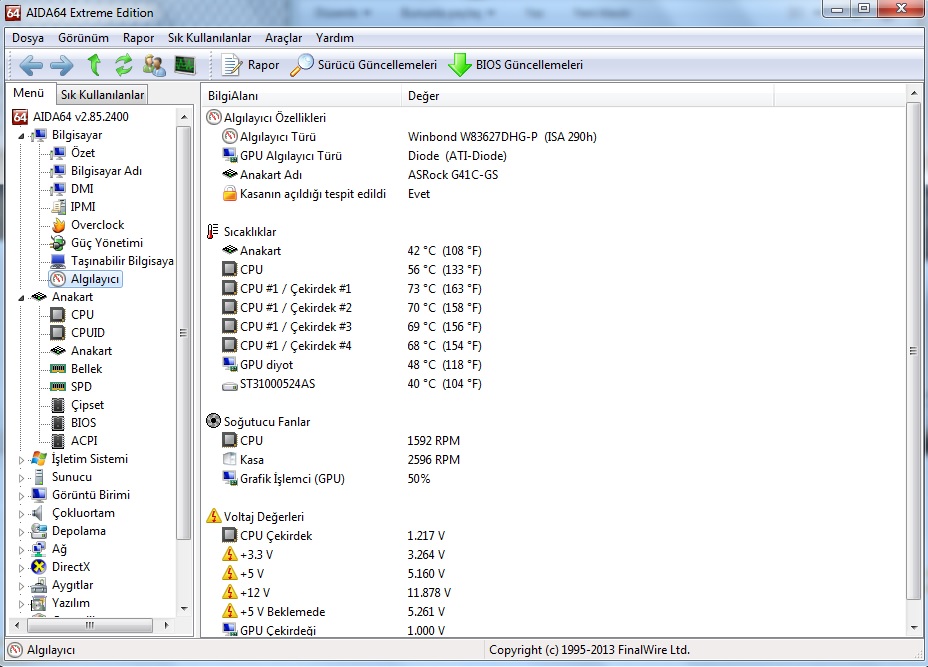Expand the Görüntü Birimi node
The width and height of the screenshot is (928, 667).
pyautogui.click(x=21, y=496)
